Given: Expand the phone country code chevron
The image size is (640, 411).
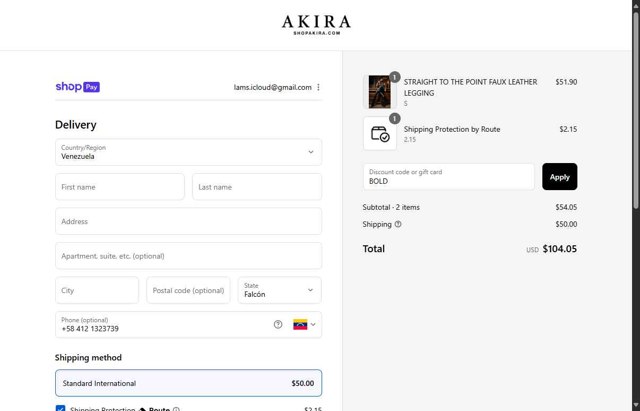Looking at the screenshot, I should point(313,324).
